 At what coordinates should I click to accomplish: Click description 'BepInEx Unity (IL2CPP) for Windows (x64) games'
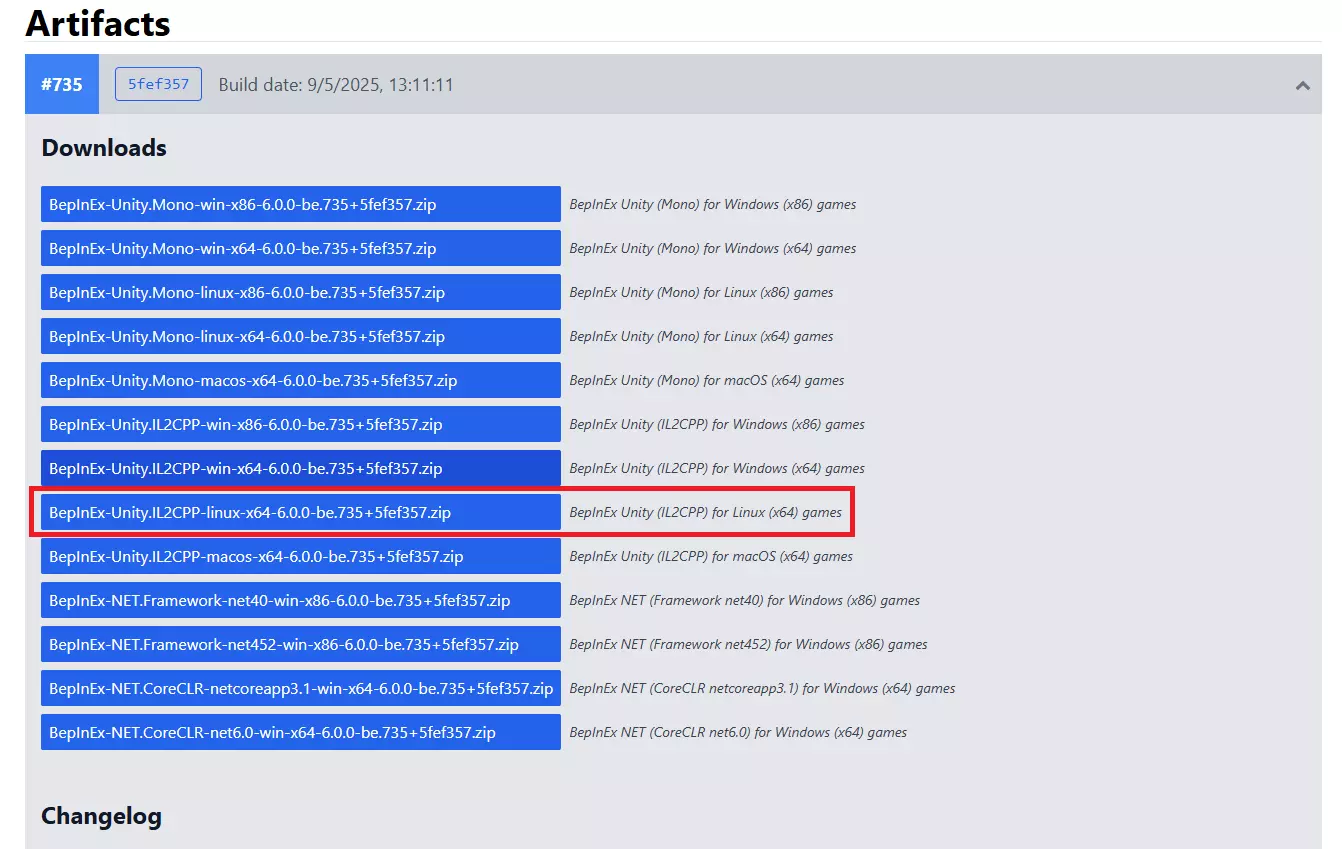[x=717, y=468]
